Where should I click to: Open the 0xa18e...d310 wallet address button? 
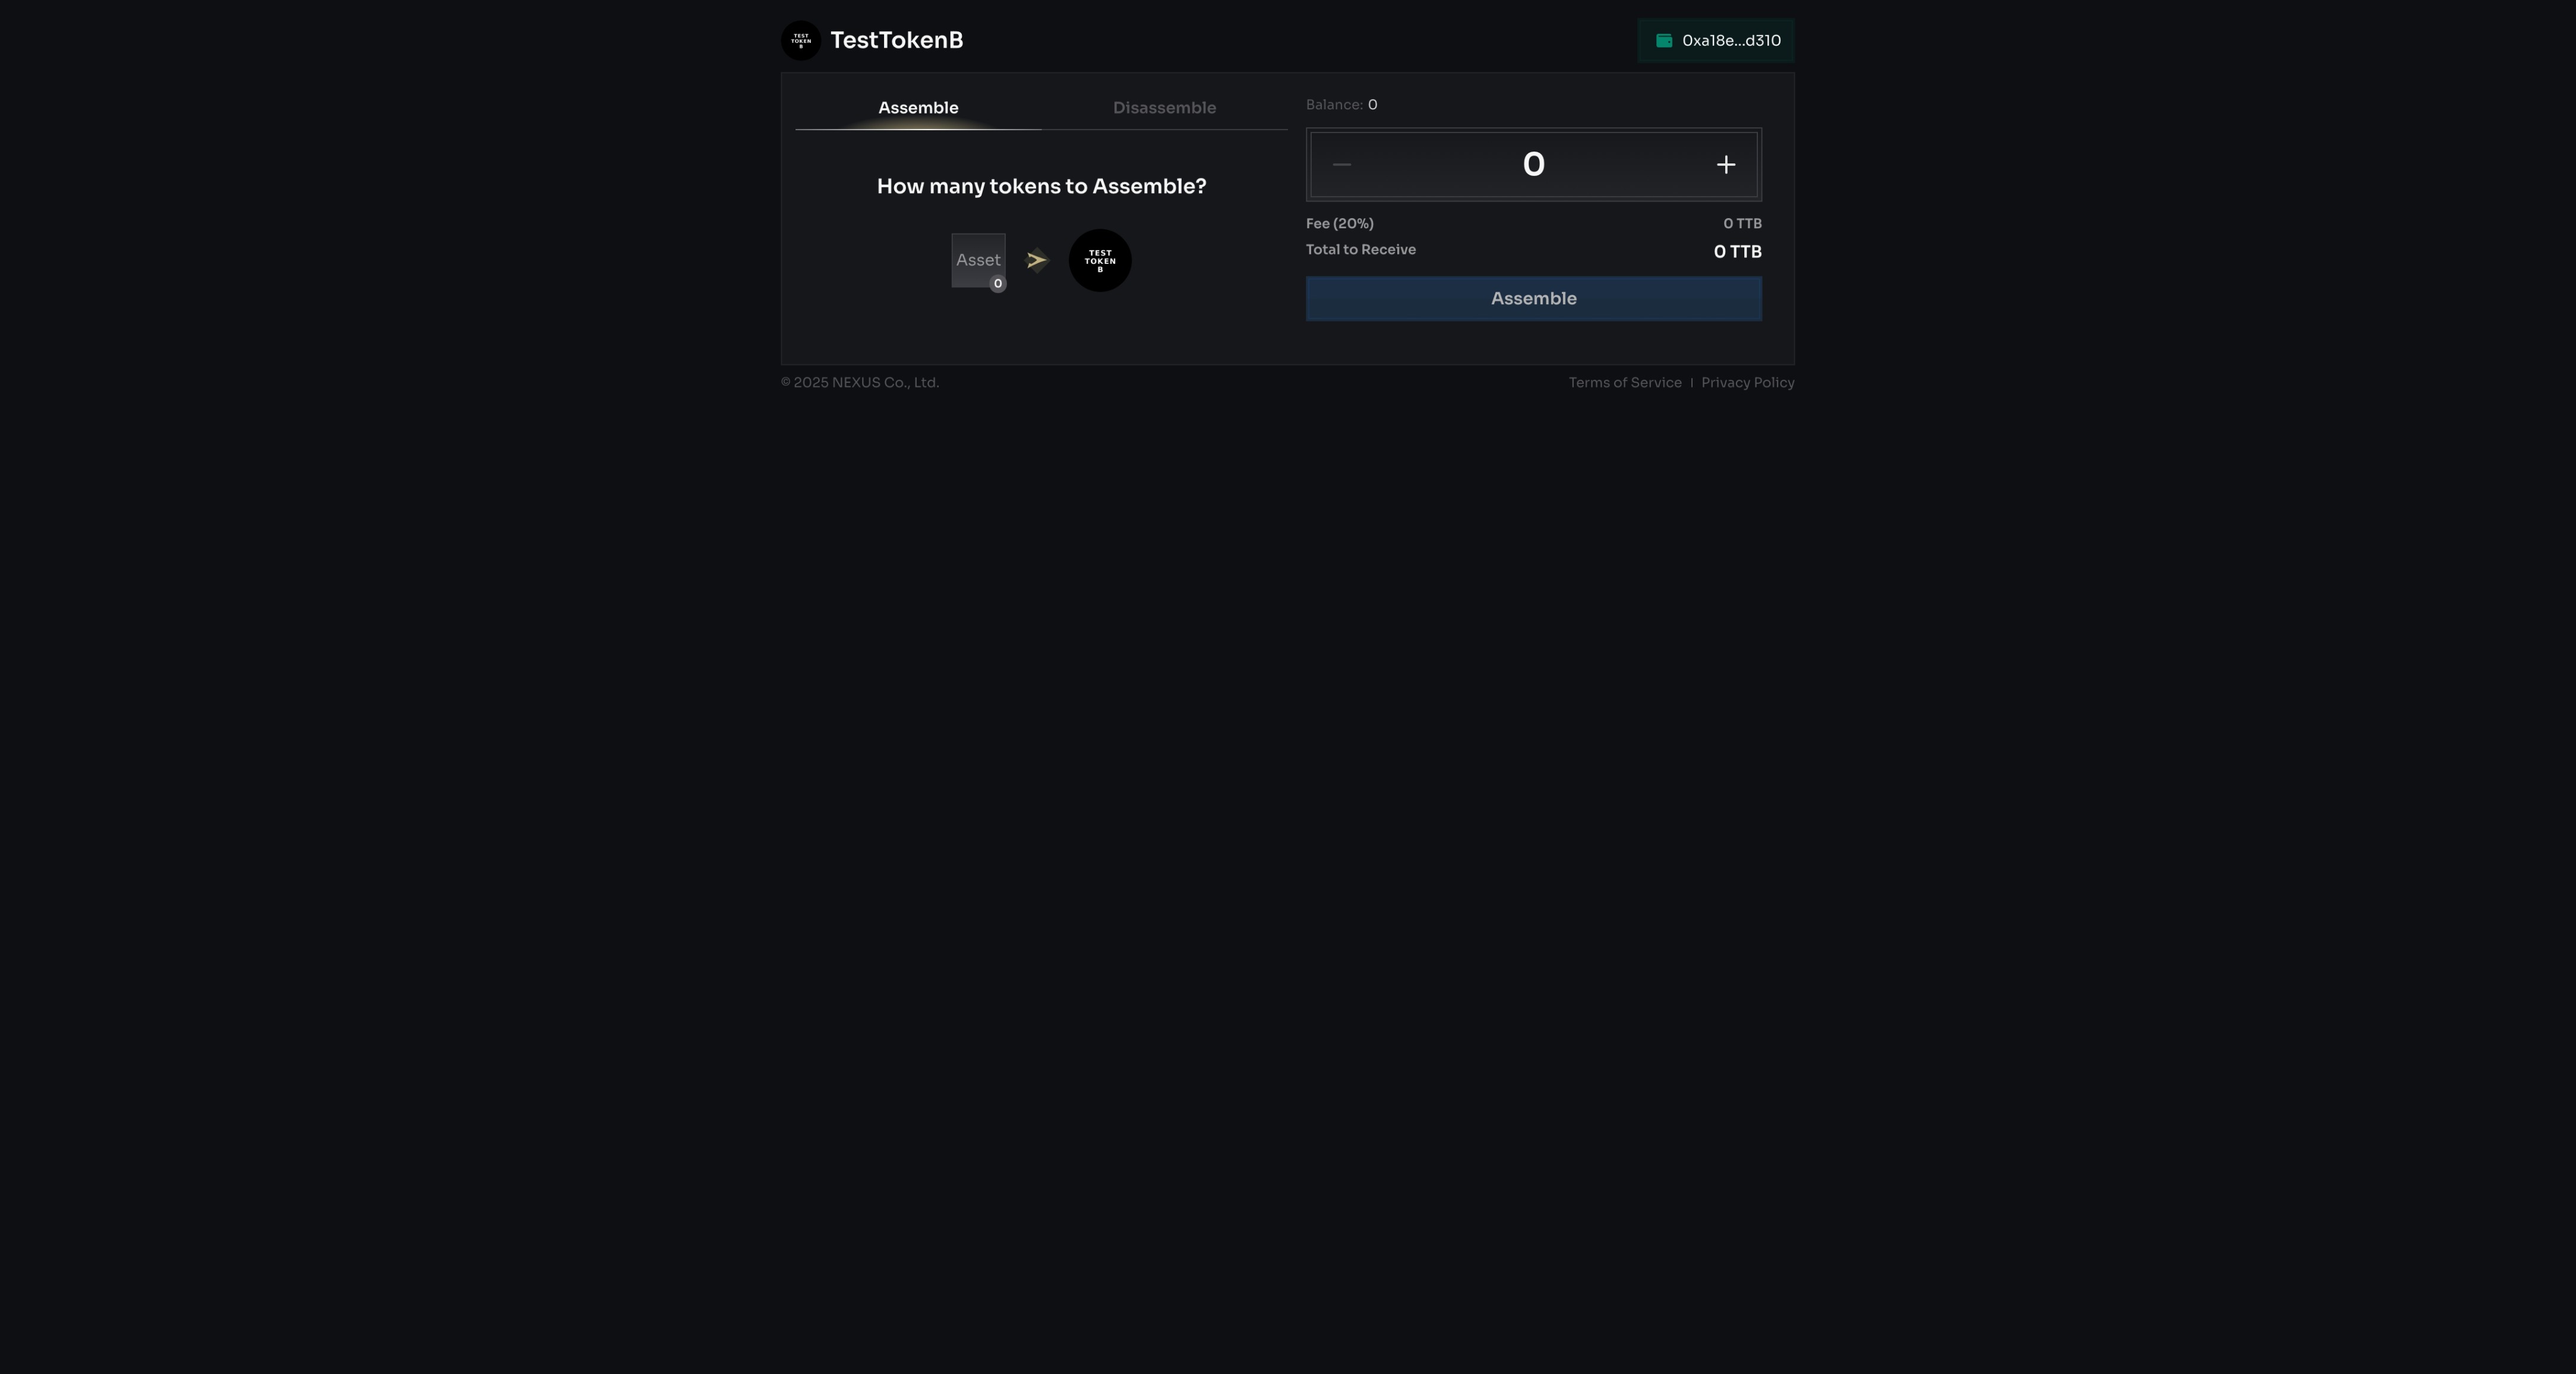tap(1730, 41)
